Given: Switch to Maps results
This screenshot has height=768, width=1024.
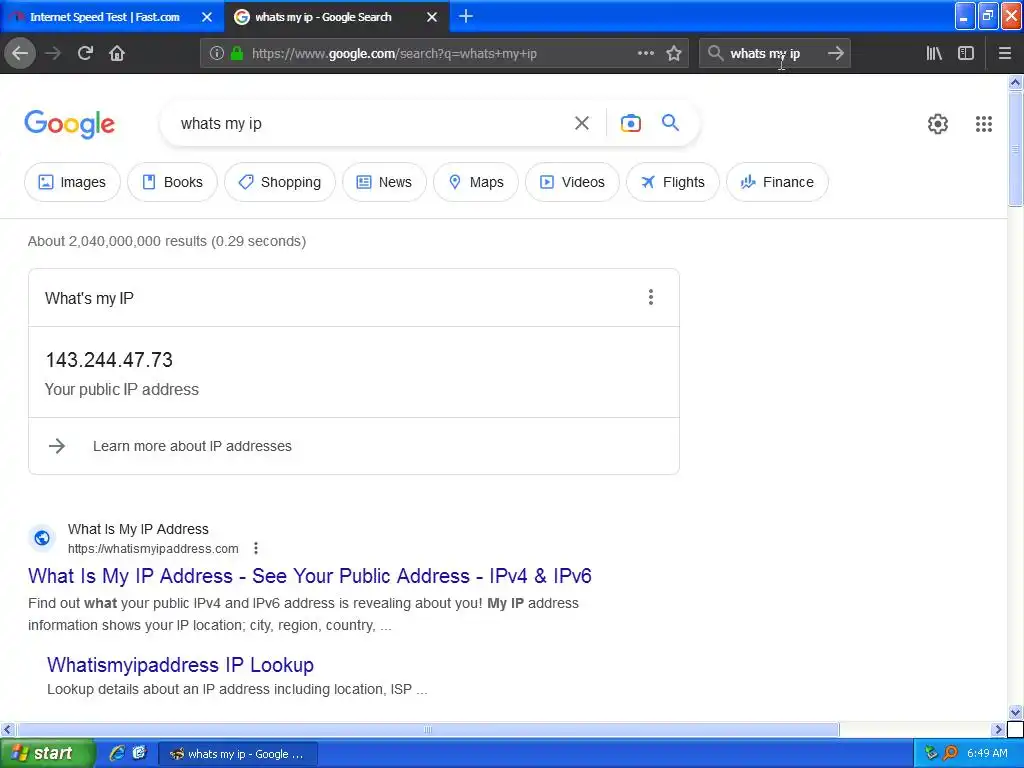Looking at the screenshot, I should tap(475, 182).
